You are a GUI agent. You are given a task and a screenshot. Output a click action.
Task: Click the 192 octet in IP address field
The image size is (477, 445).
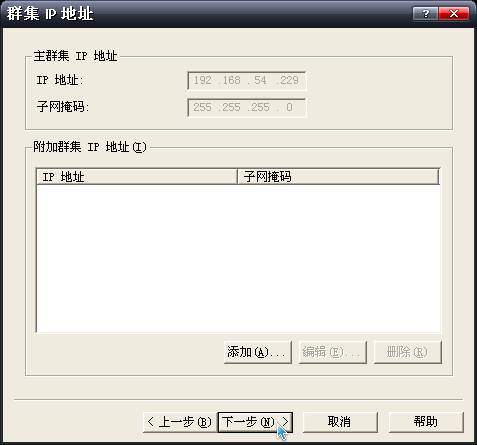pos(203,80)
